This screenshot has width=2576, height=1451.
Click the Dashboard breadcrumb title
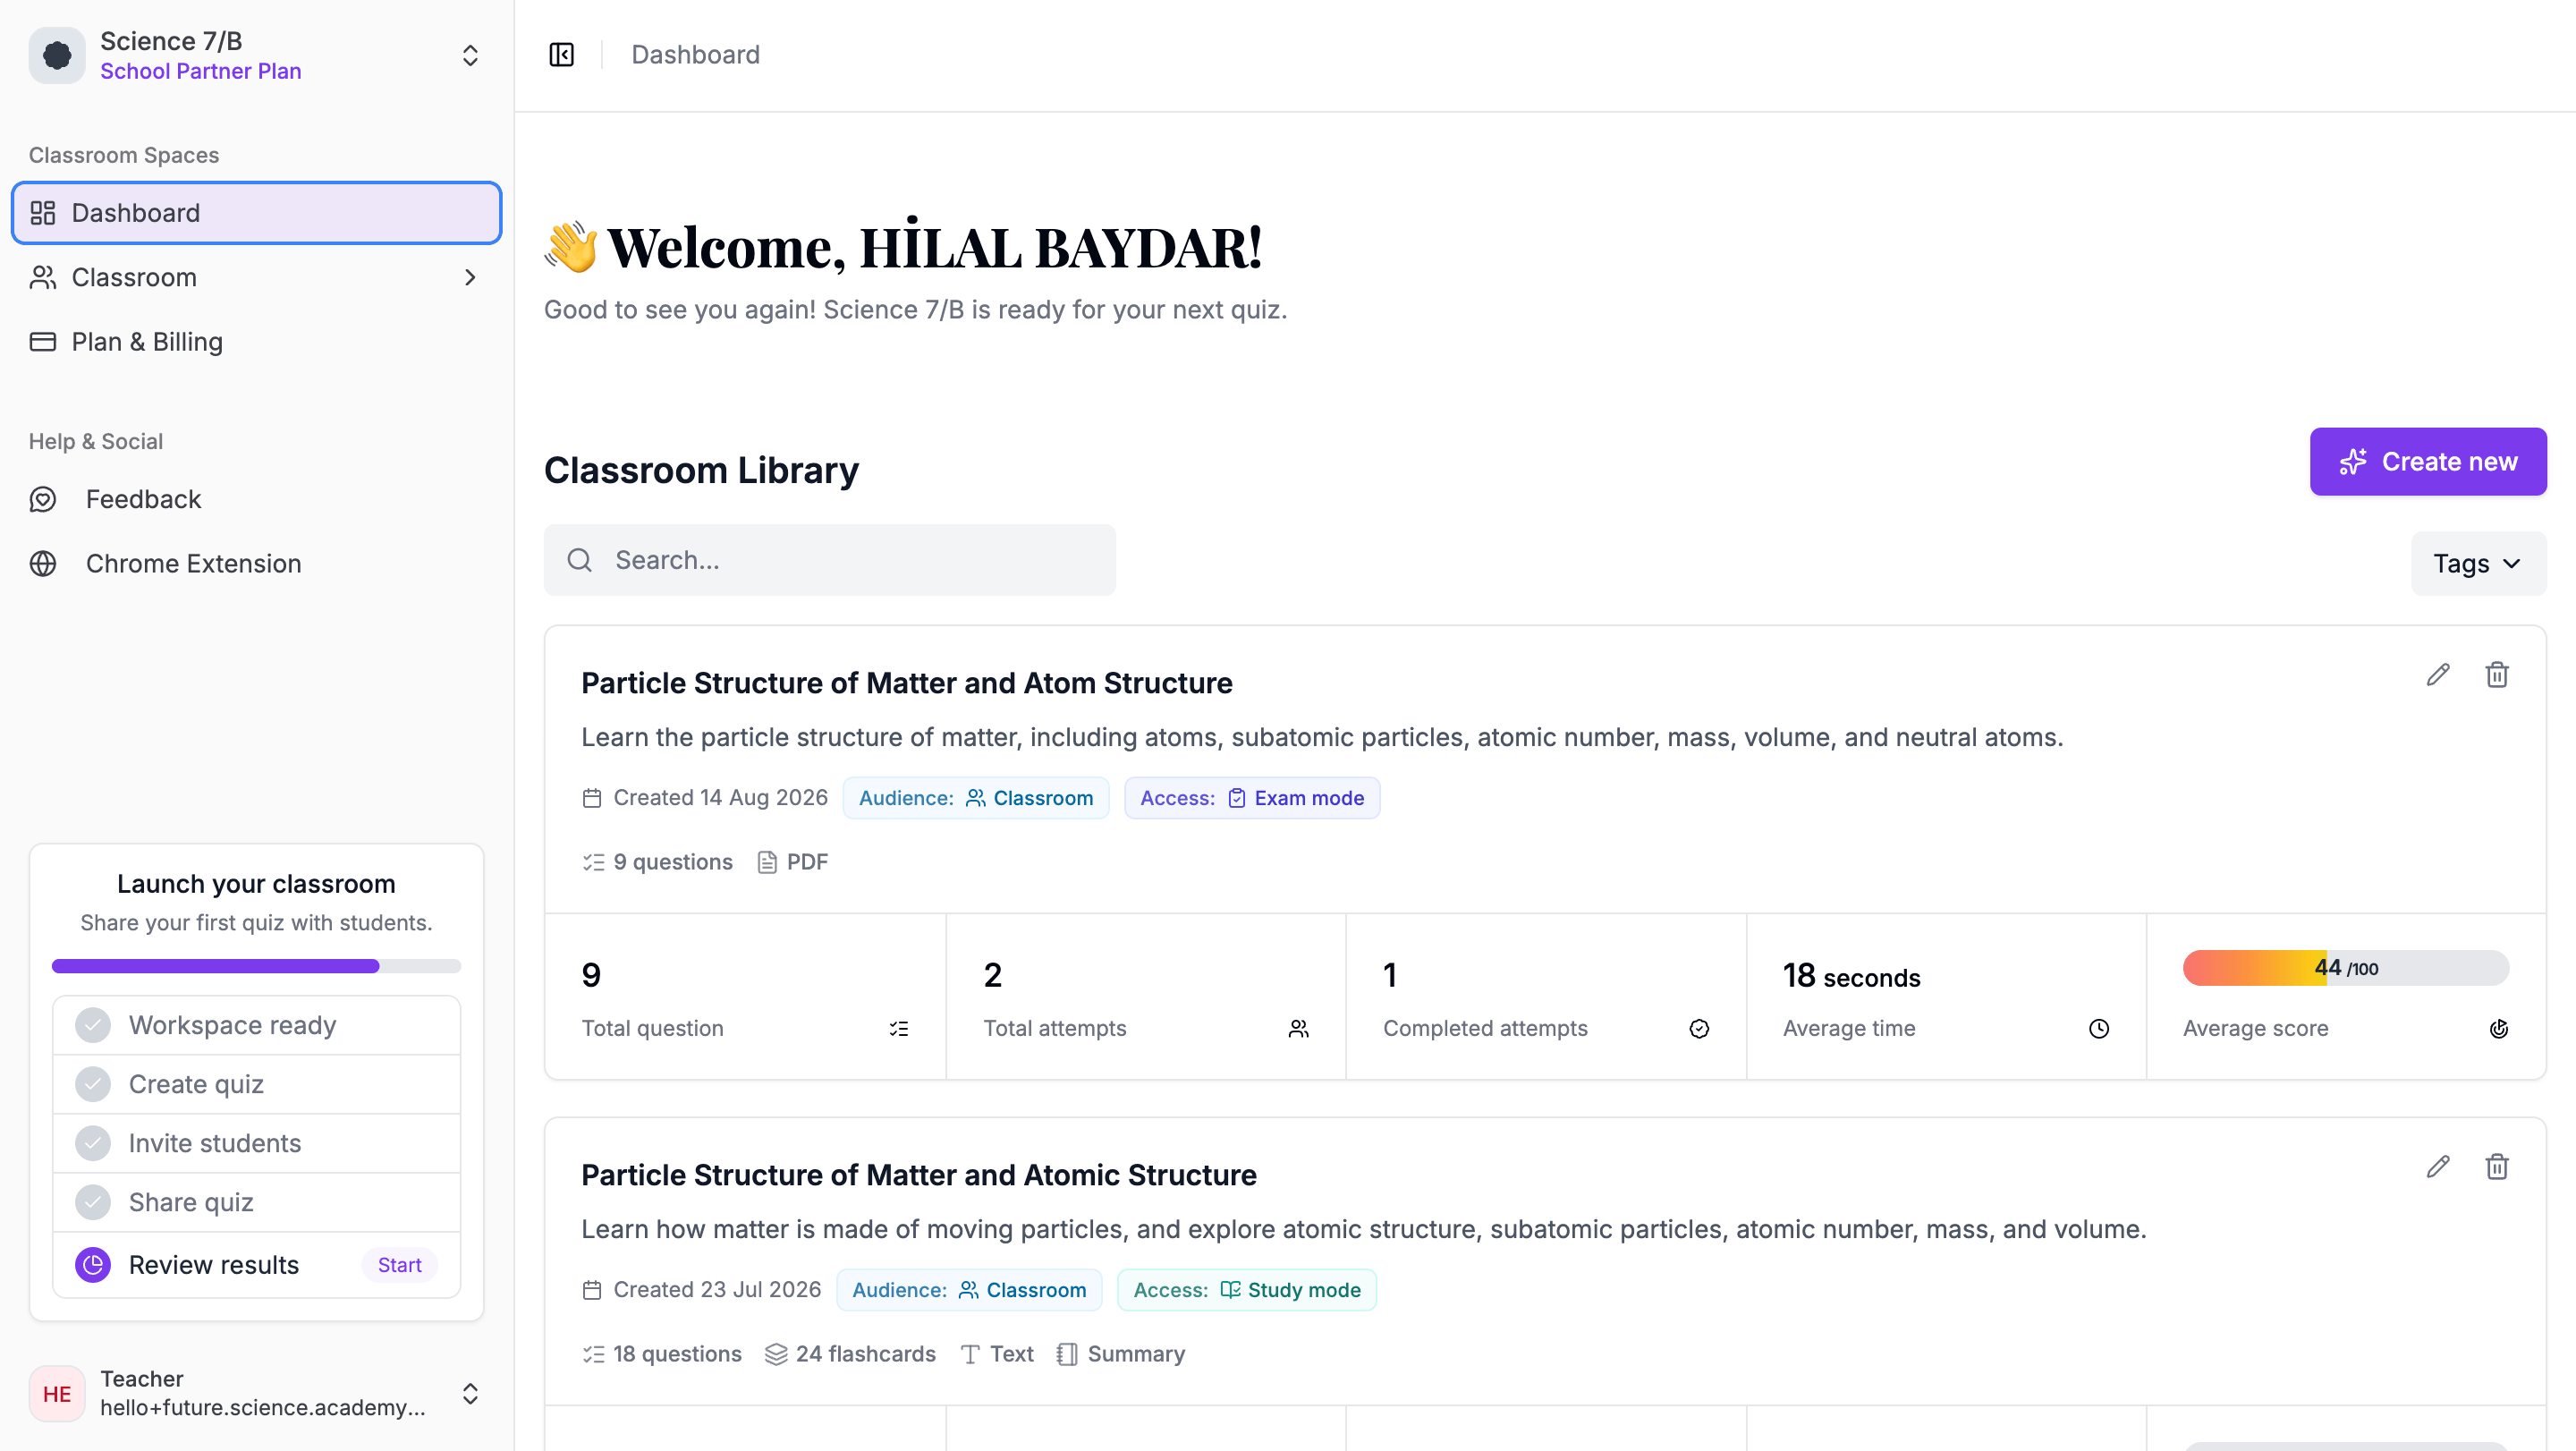click(x=695, y=55)
